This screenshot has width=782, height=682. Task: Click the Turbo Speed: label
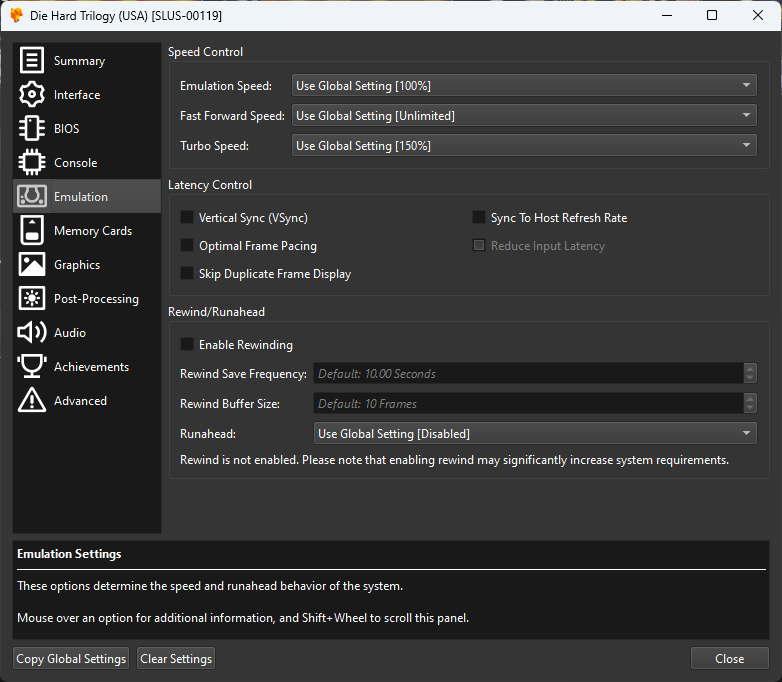point(214,146)
